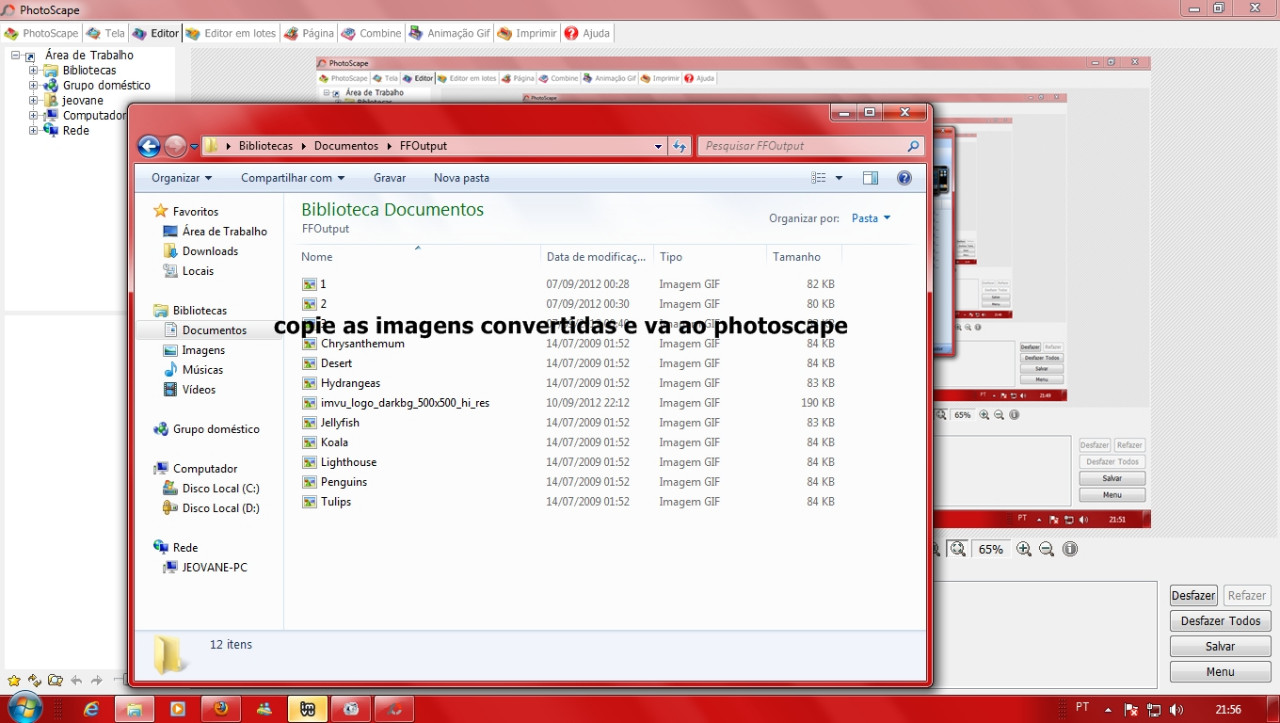Click the Firefox taskbar icon
This screenshot has height=723, width=1280.
click(221, 709)
